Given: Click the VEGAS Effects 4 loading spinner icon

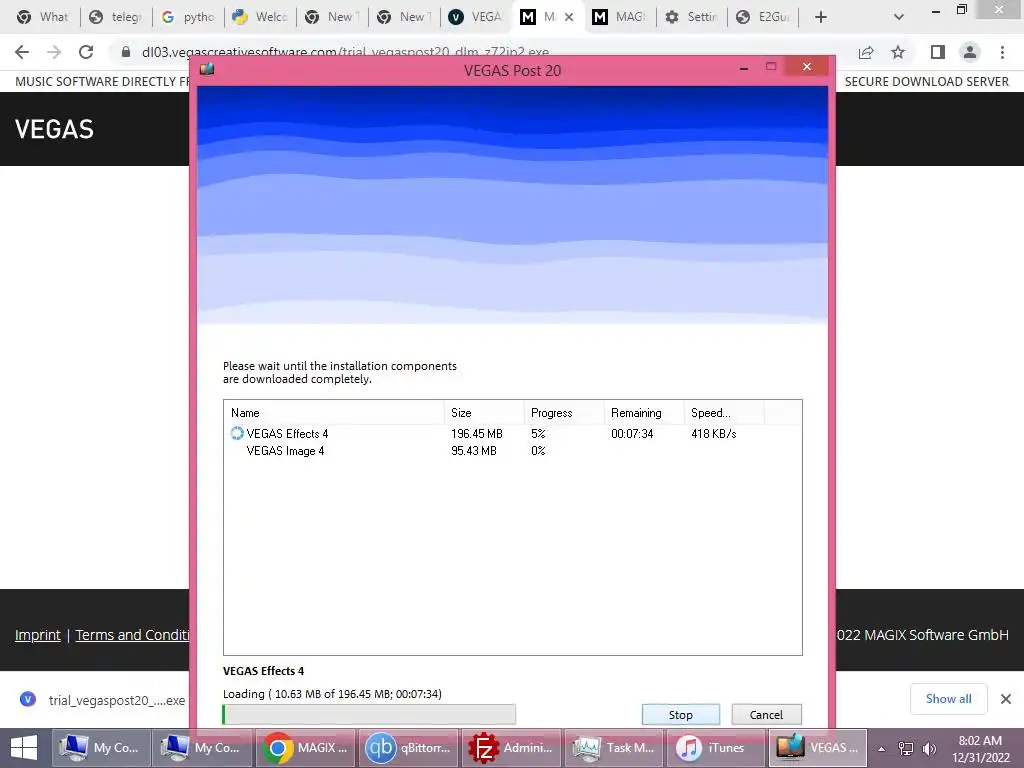Looking at the screenshot, I should 236,433.
